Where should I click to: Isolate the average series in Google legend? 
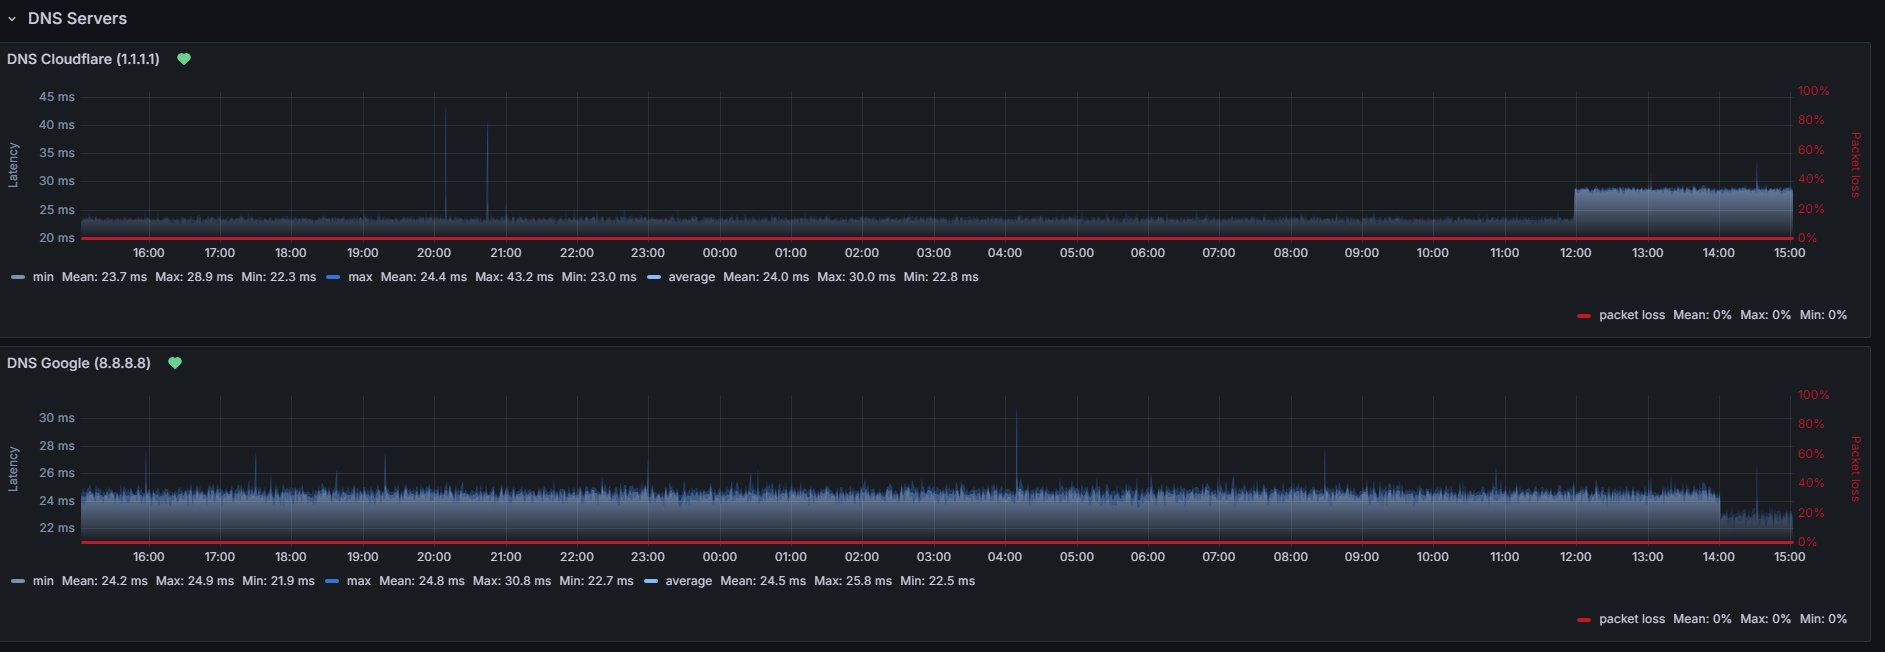coord(688,581)
